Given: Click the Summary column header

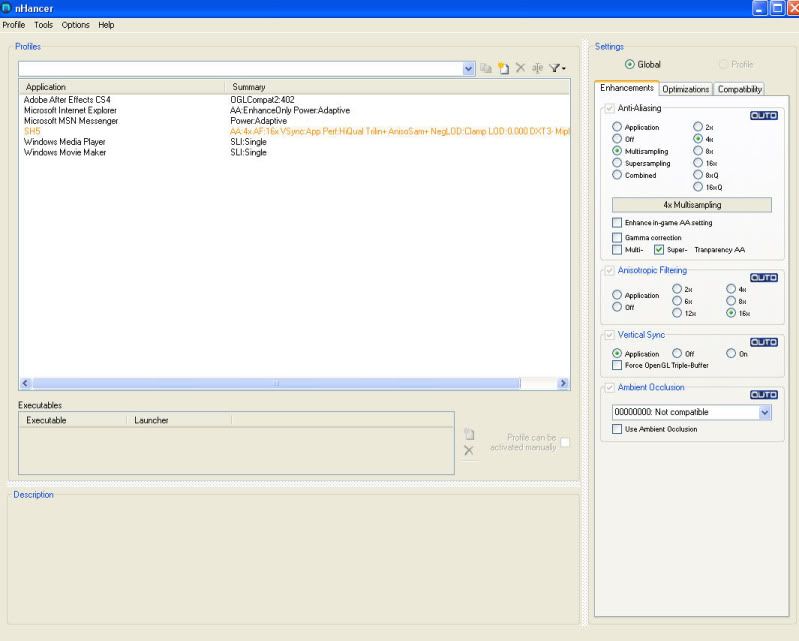Looking at the screenshot, I should coord(397,87).
